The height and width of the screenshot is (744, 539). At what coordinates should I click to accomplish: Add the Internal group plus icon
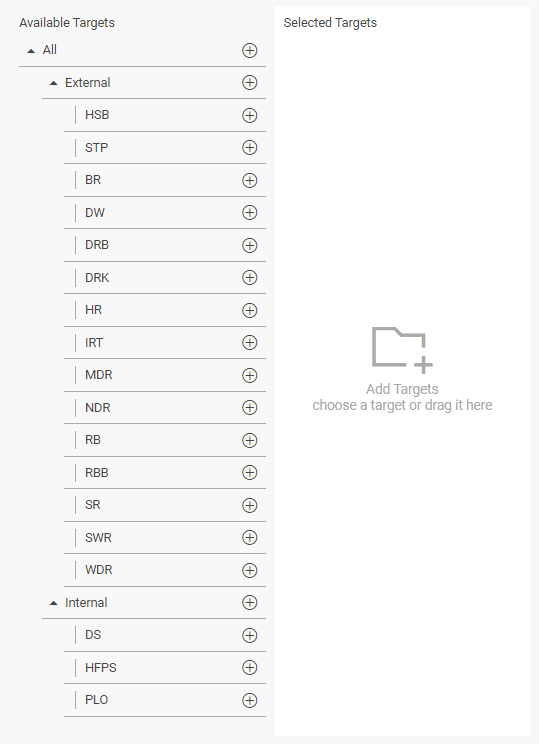tap(250, 603)
